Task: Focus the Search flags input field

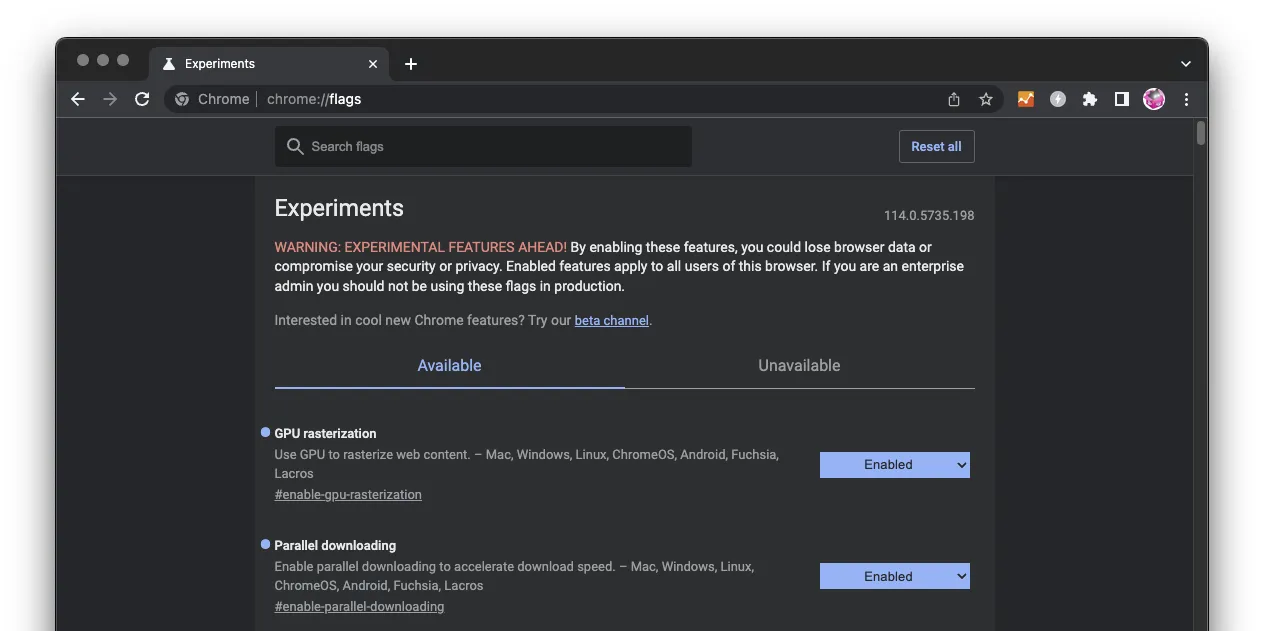Action: (483, 146)
